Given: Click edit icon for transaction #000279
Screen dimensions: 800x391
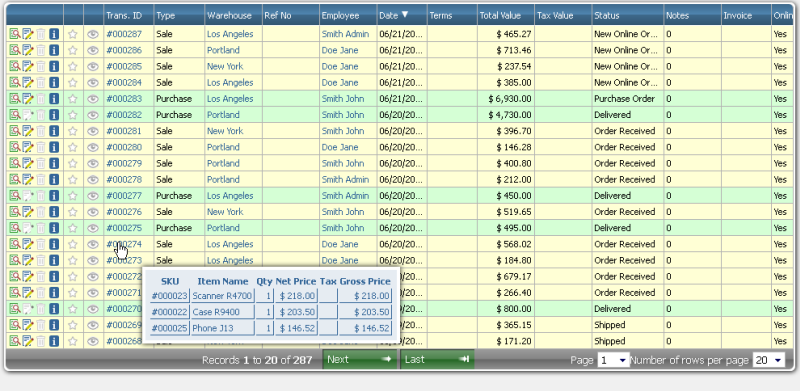Looking at the screenshot, I should point(28,163).
